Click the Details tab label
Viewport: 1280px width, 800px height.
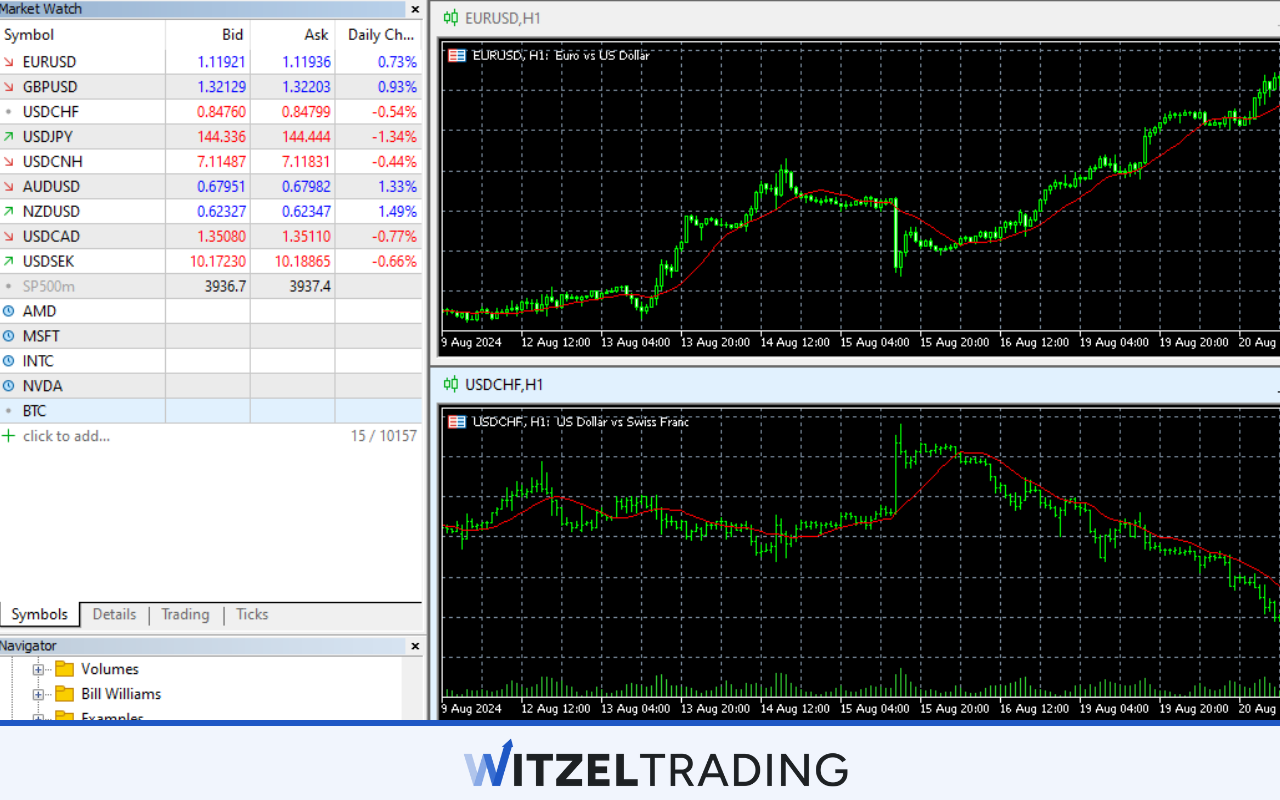tap(114, 614)
